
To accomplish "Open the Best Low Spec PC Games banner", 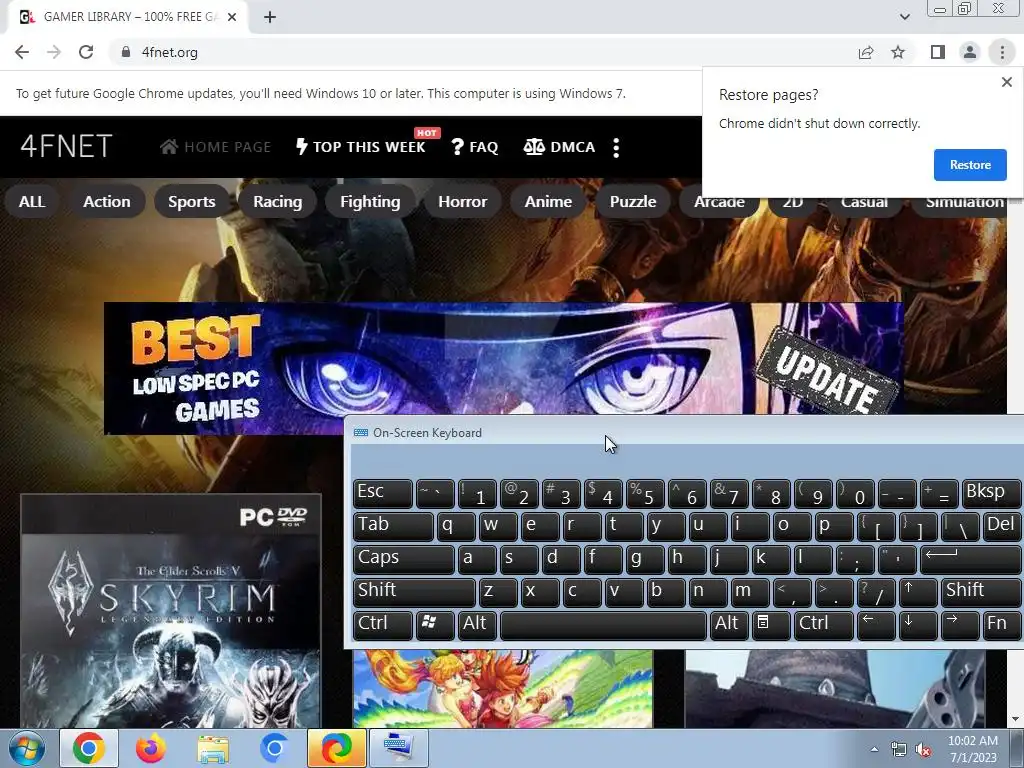I will [x=504, y=358].
